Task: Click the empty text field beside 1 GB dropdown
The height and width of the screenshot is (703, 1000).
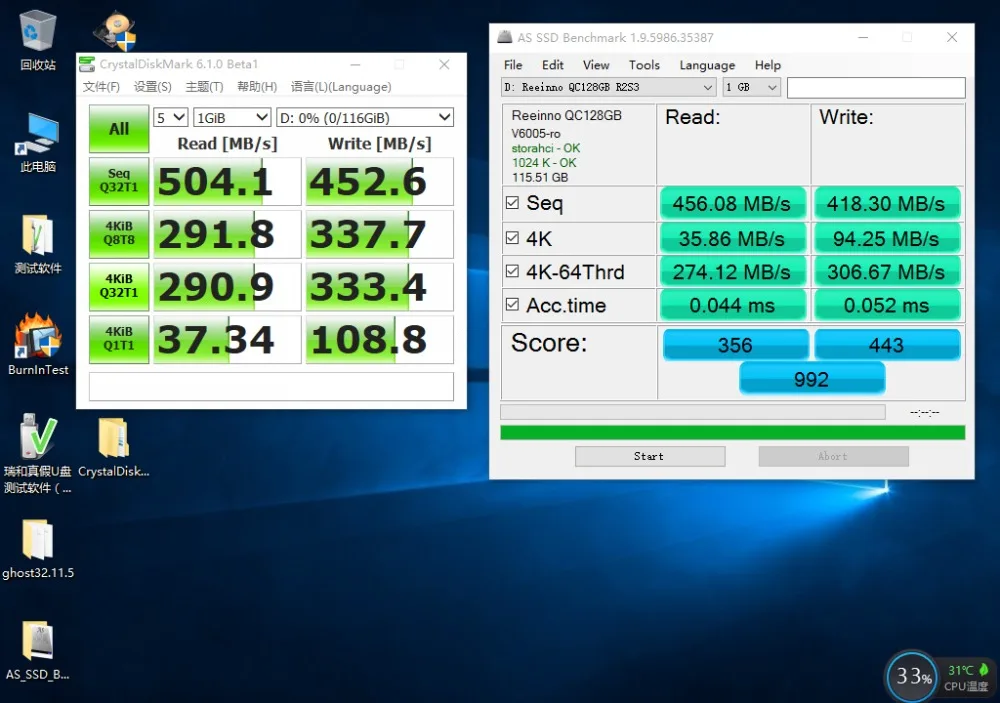Action: coord(876,87)
